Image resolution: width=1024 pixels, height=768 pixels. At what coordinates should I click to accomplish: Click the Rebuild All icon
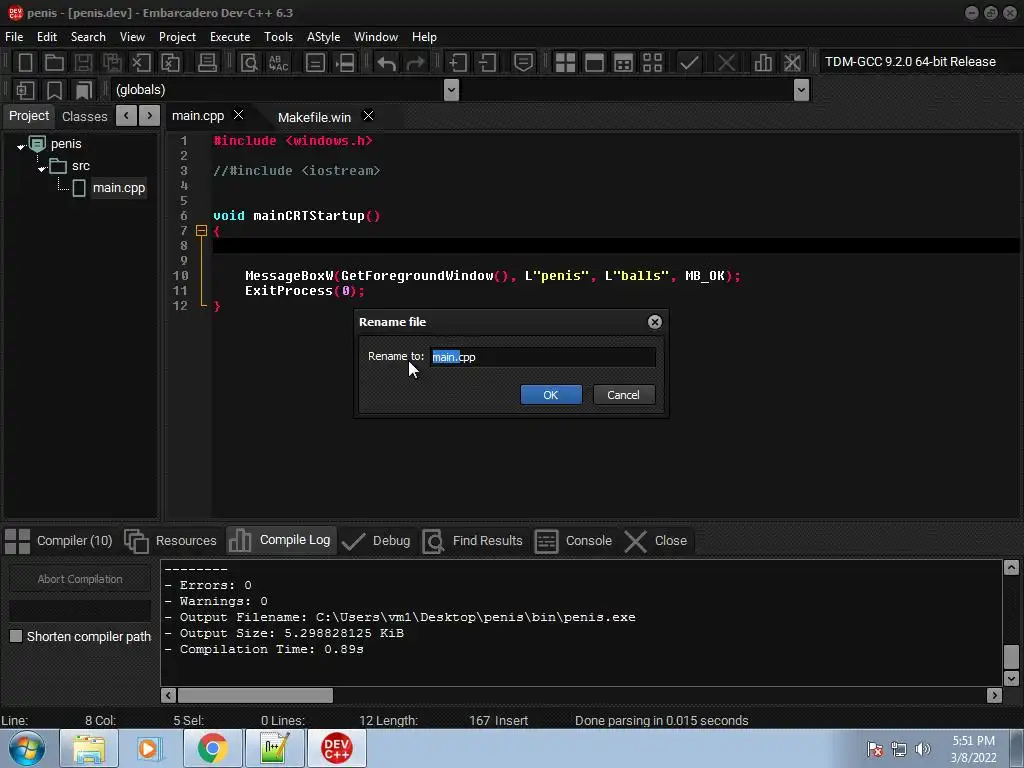pos(652,62)
